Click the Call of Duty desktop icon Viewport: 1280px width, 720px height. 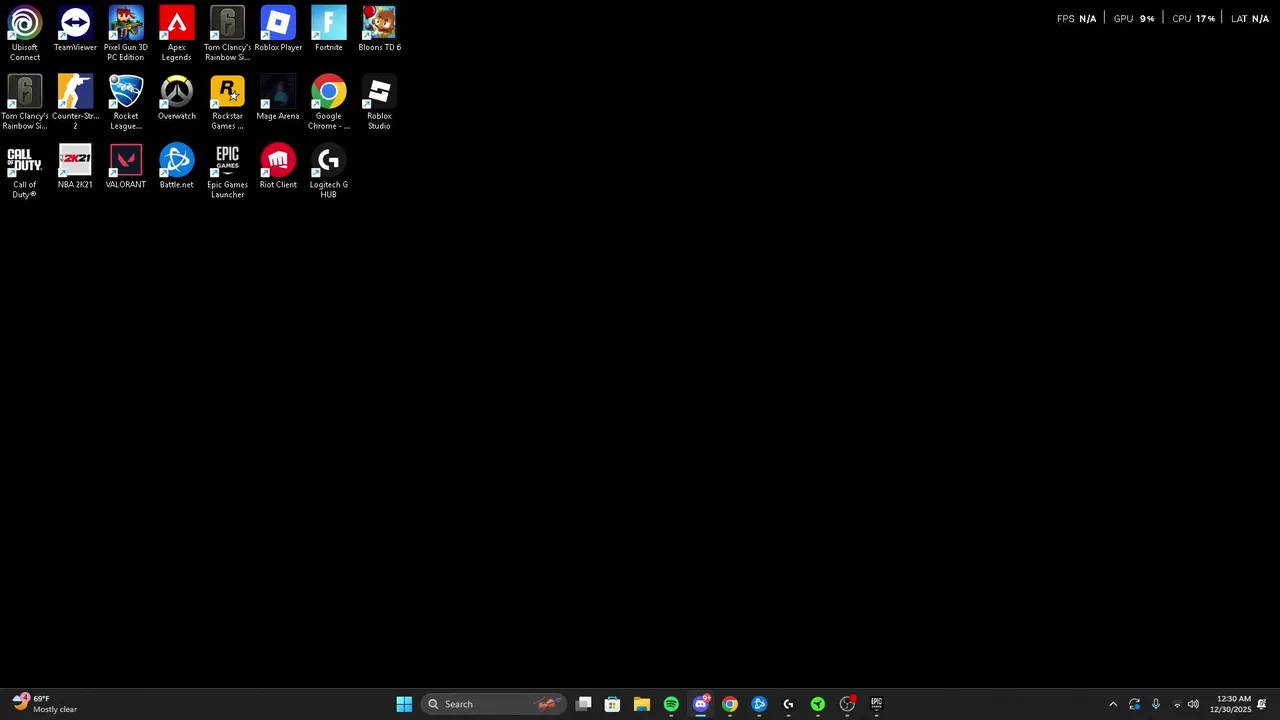click(25, 171)
